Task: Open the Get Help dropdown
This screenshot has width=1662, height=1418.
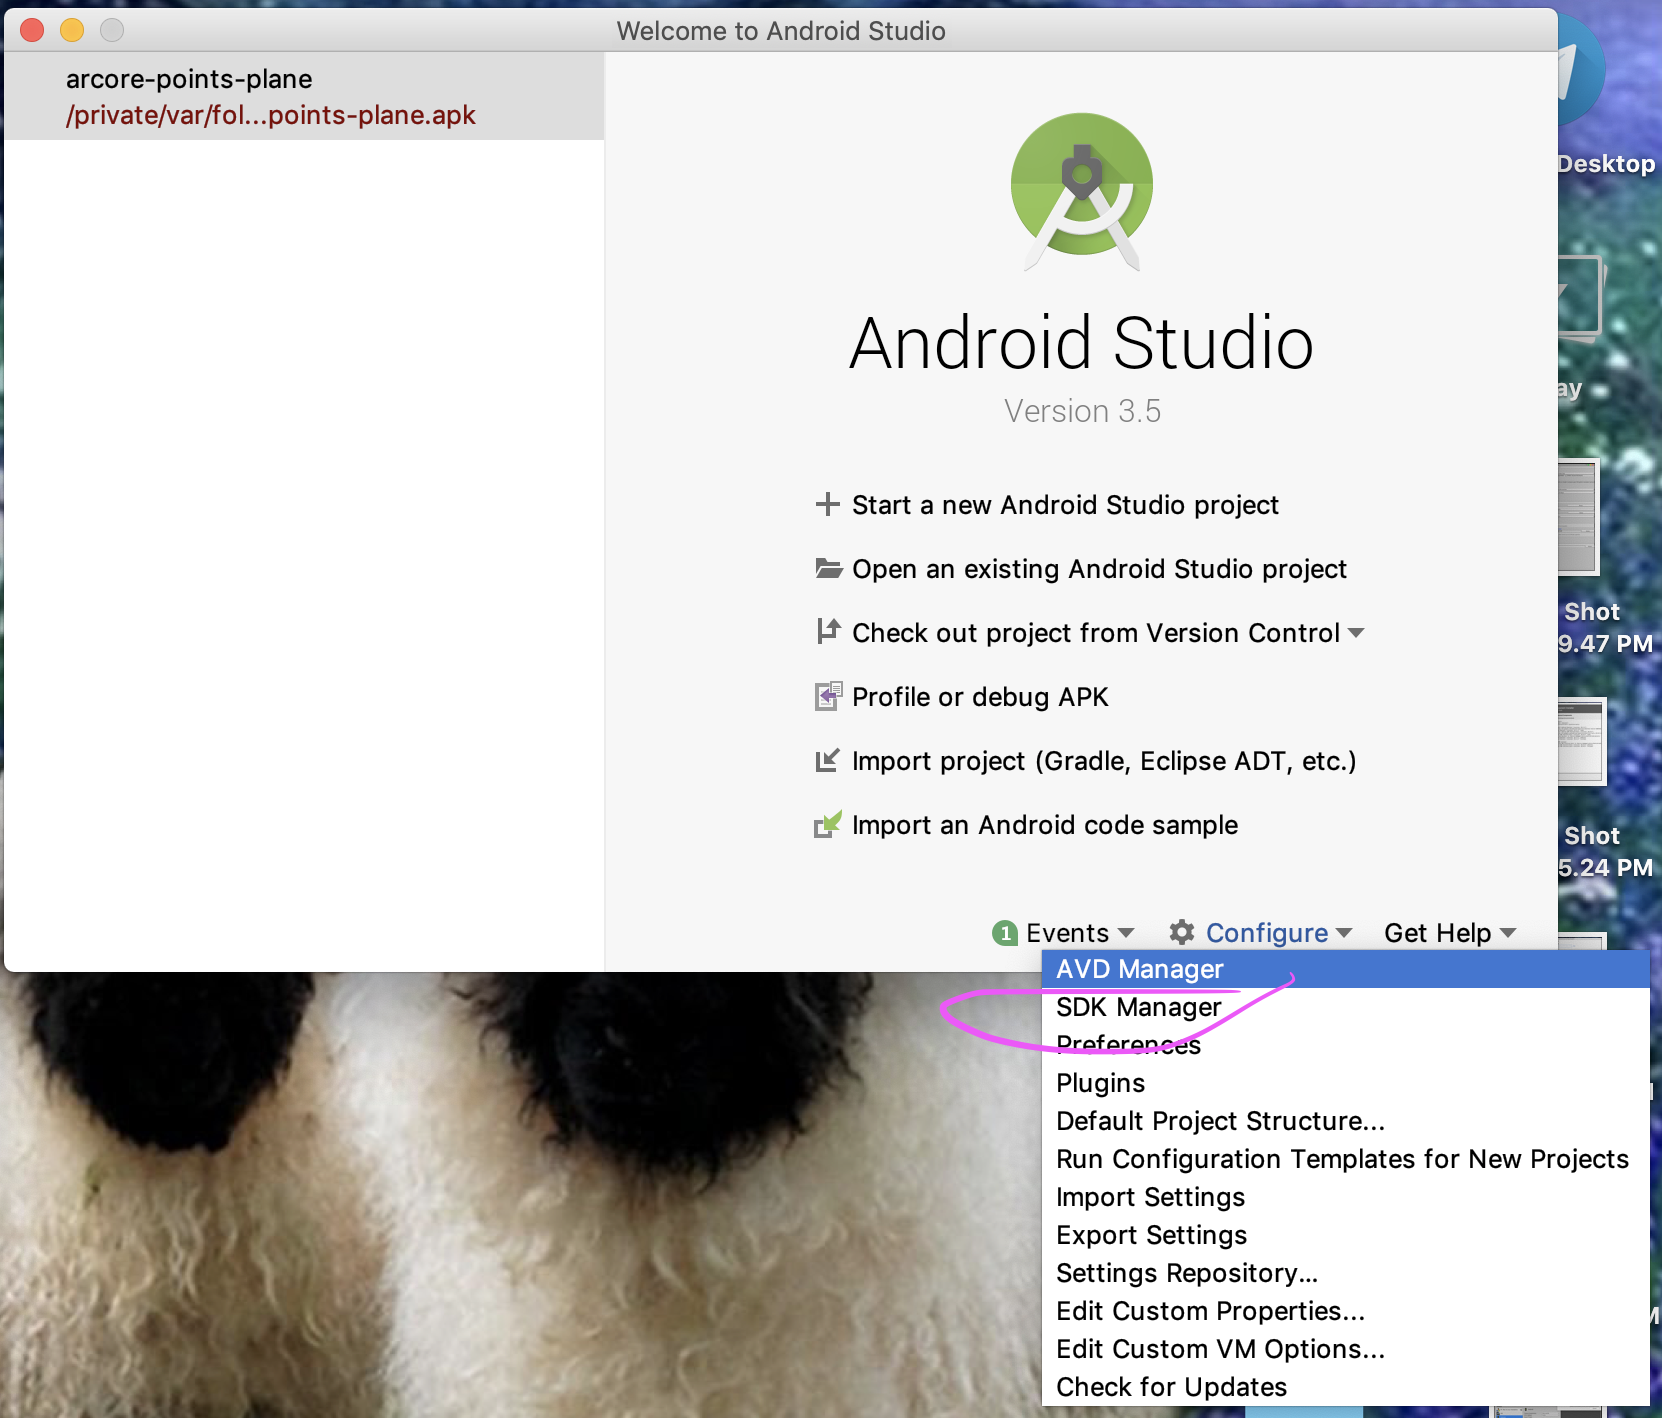Action: 1450,933
